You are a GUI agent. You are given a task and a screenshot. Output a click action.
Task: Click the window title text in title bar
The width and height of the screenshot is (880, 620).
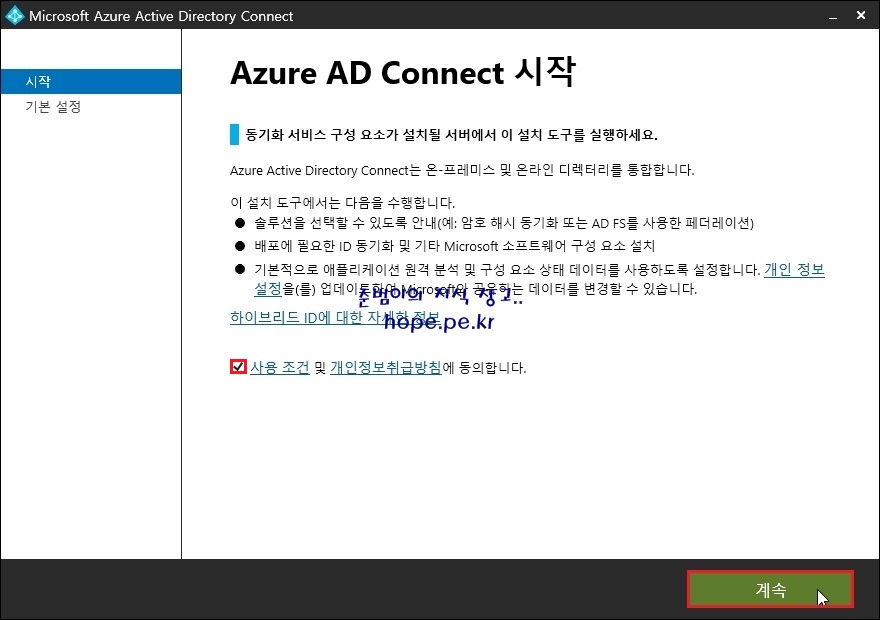point(161,16)
